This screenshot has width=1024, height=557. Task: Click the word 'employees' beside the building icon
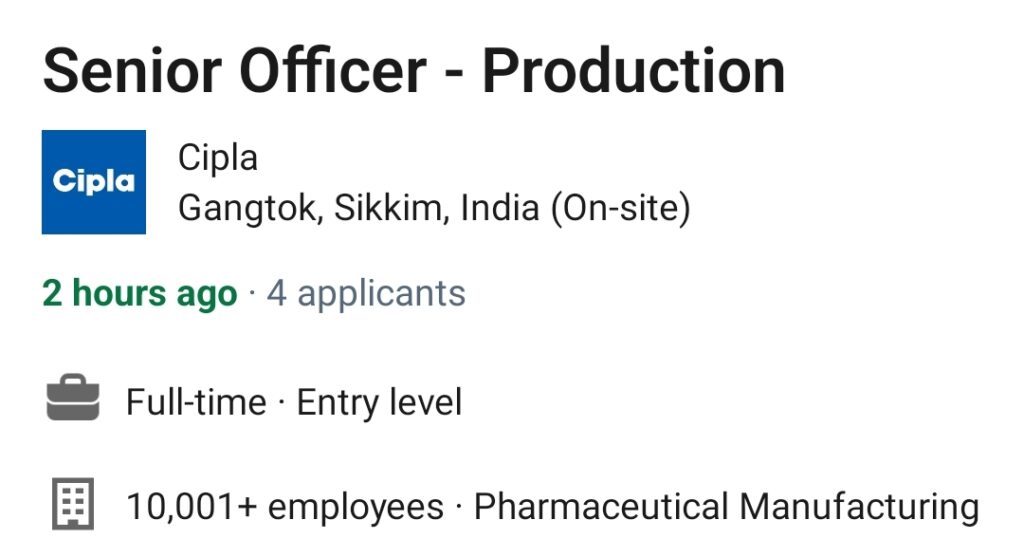click(356, 508)
